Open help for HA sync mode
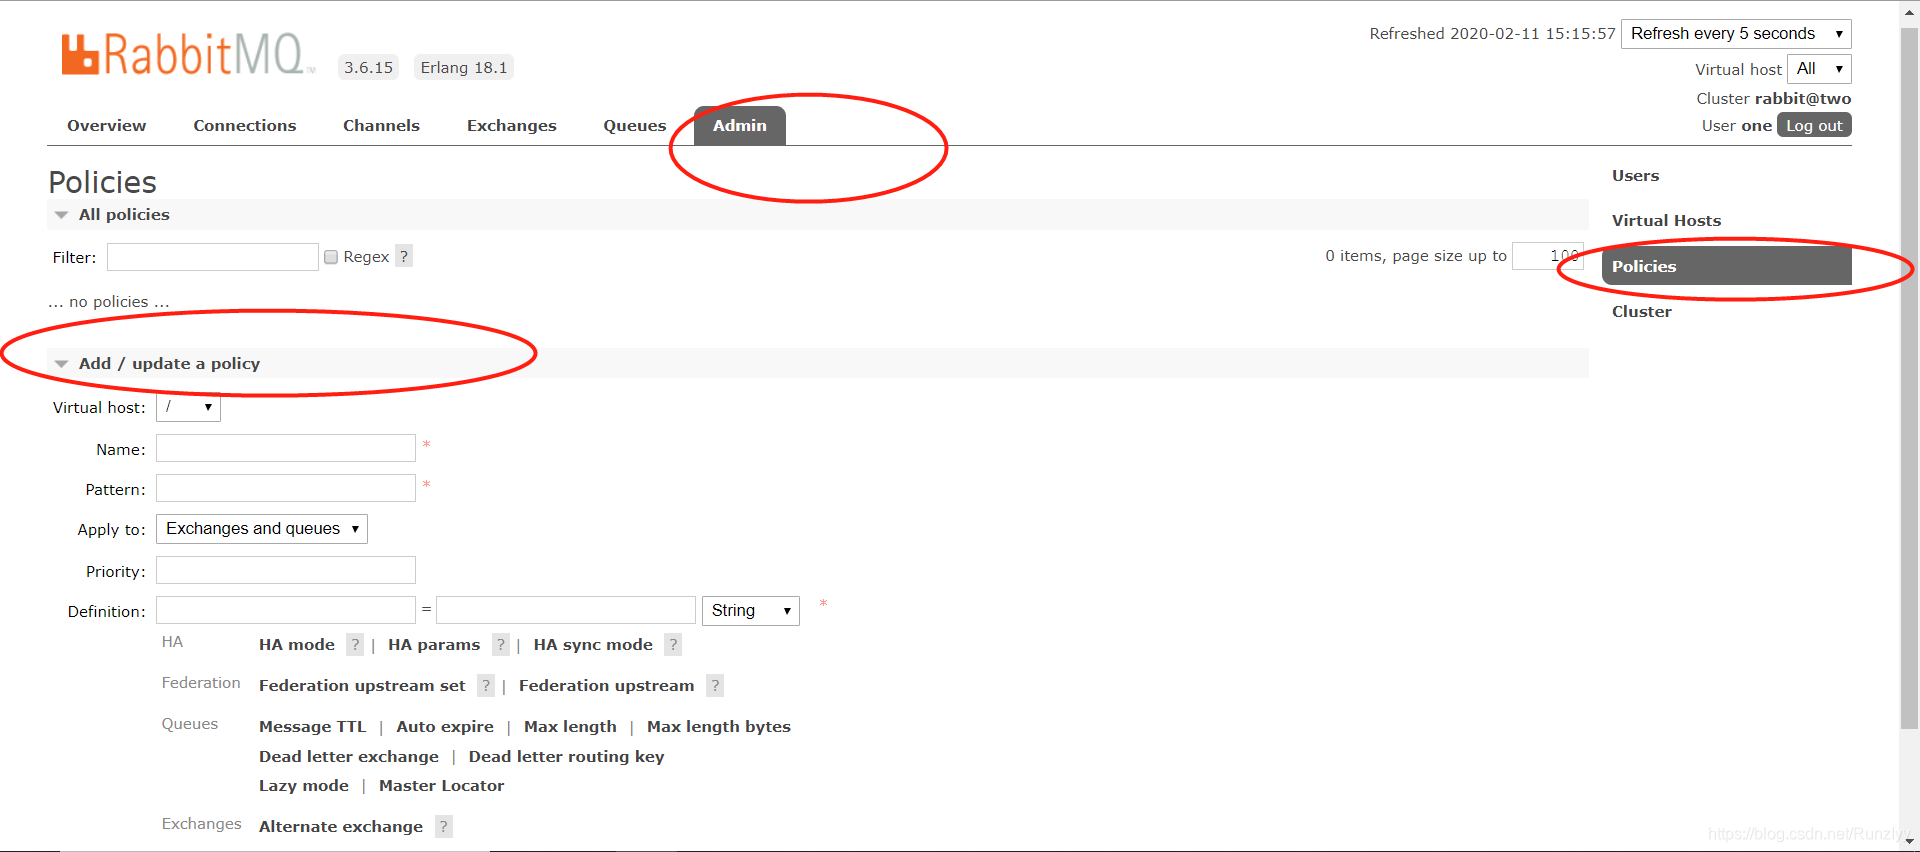The height and width of the screenshot is (852, 1920). point(673,645)
